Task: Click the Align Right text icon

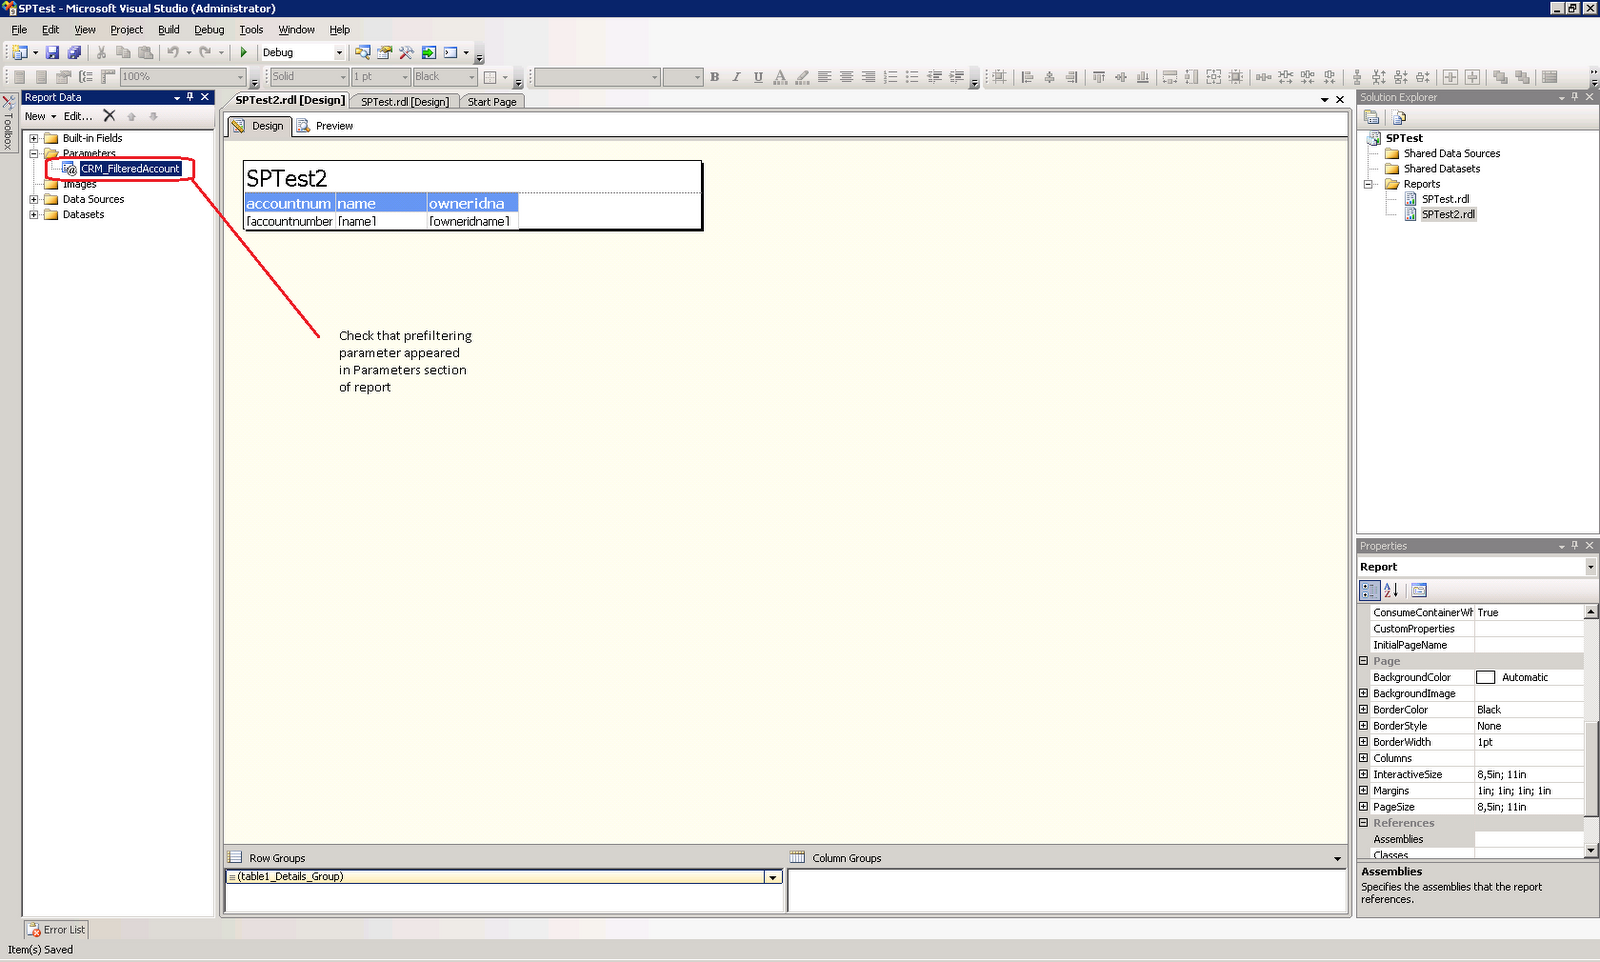Action: point(868,77)
